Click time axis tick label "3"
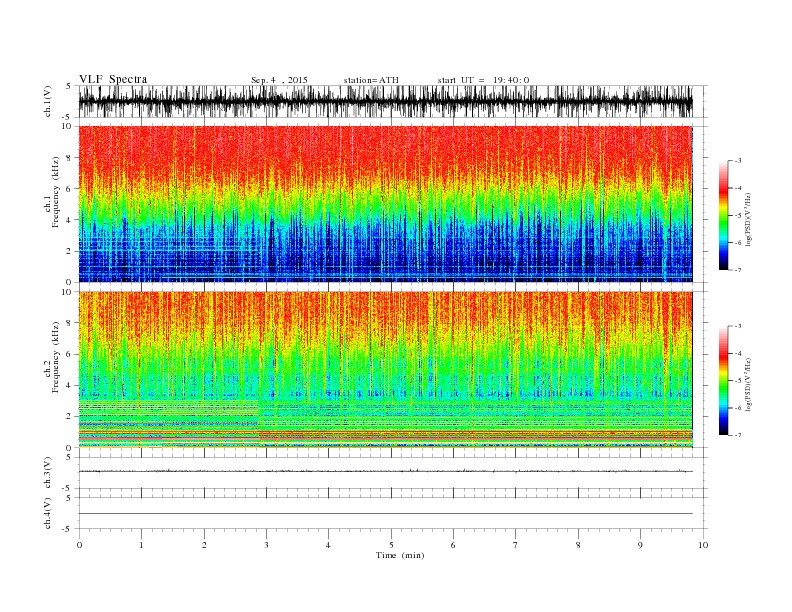Screen dimensions: 792x612 pyautogui.click(x=266, y=545)
